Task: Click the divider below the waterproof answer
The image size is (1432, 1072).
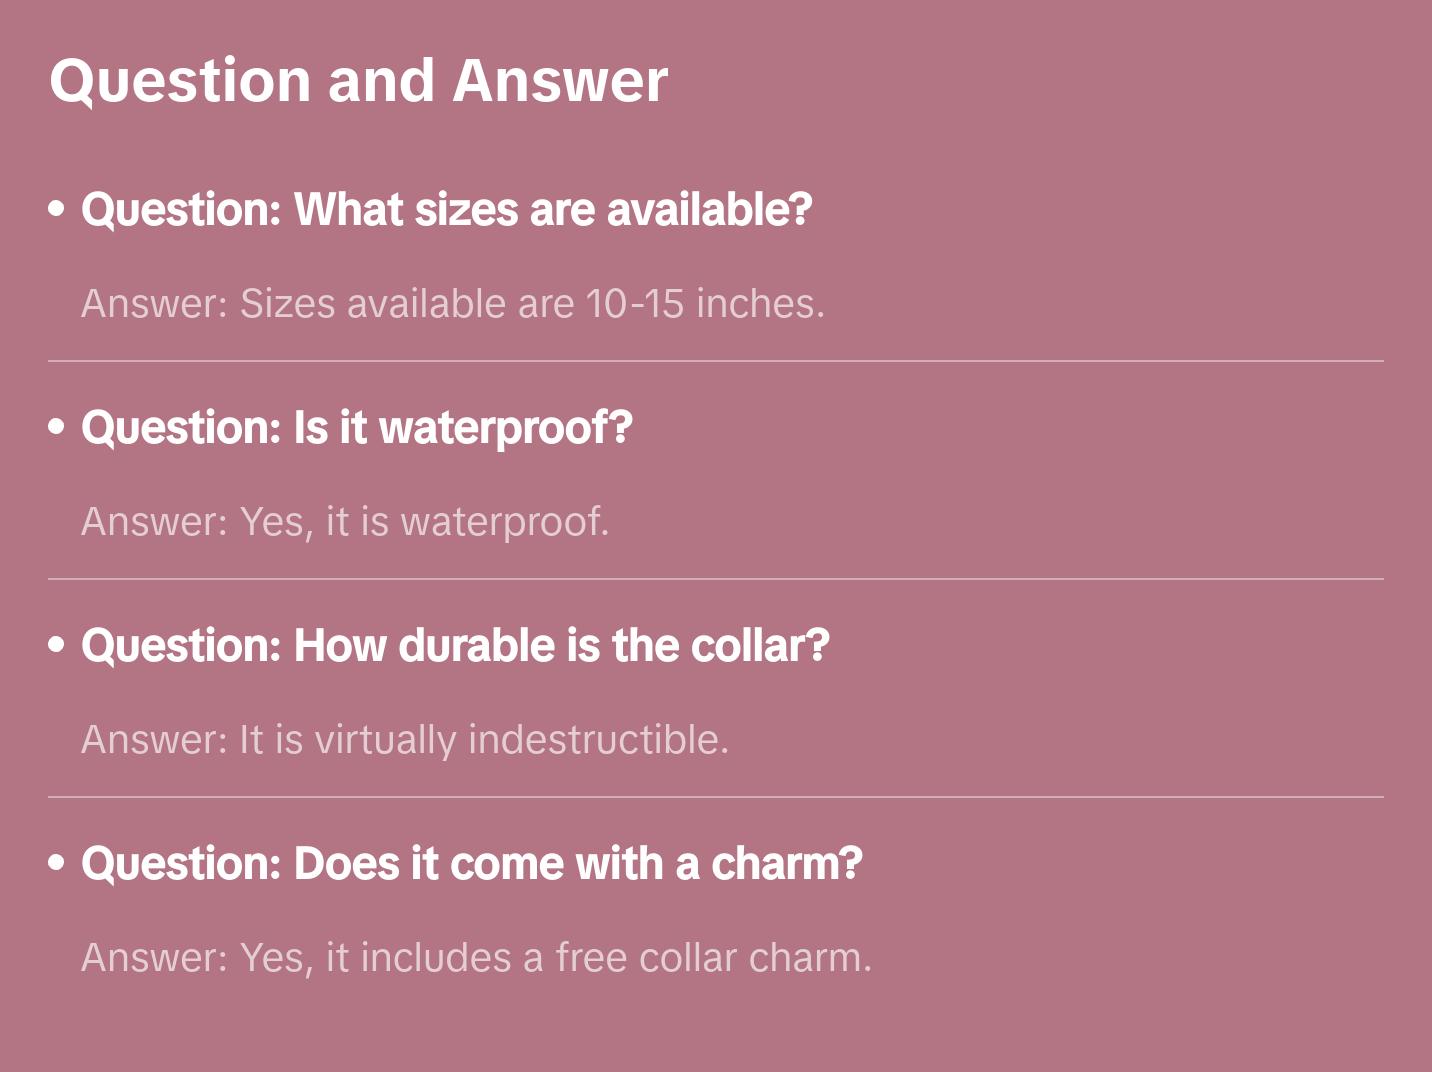Action: point(716,579)
